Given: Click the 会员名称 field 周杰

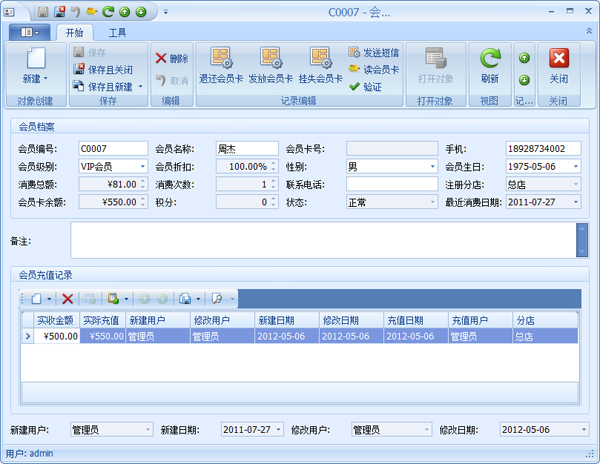Looking at the screenshot, I should click(247, 148).
